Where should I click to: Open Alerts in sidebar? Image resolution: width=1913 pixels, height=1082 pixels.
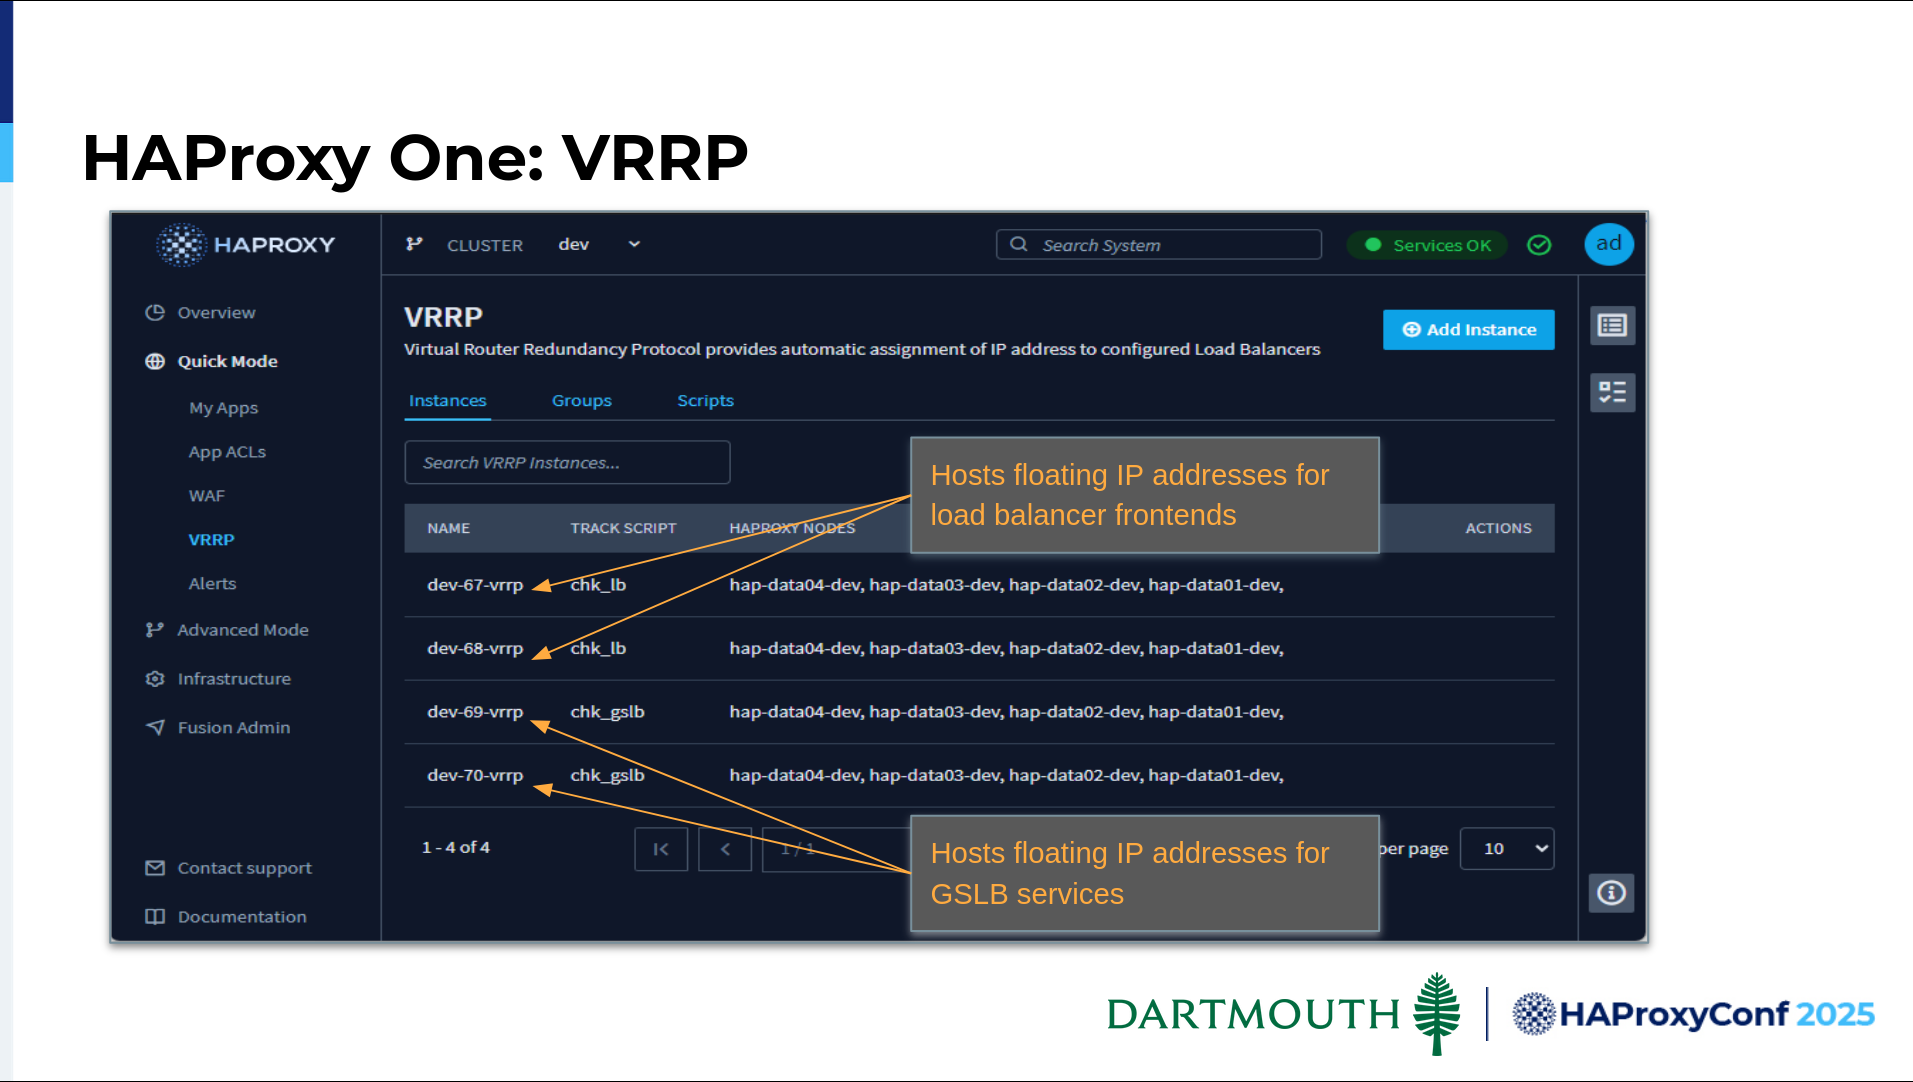pyautogui.click(x=212, y=584)
